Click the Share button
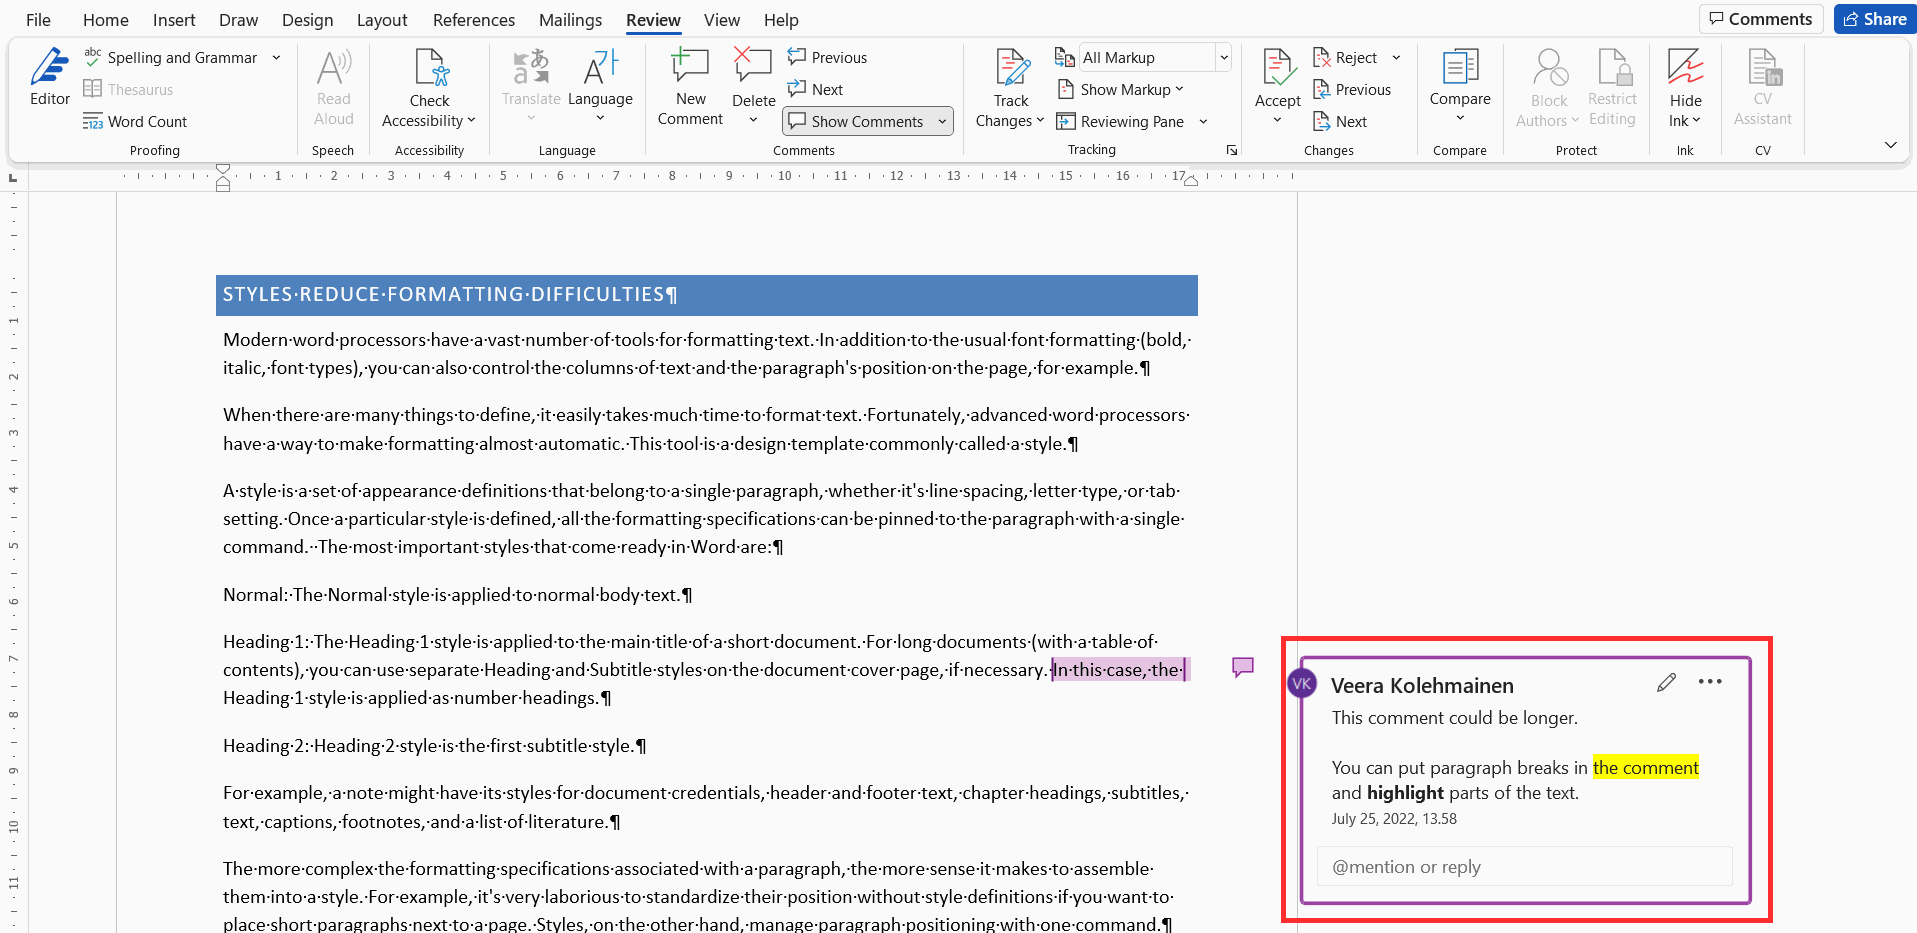1917x933 pixels. [1874, 19]
